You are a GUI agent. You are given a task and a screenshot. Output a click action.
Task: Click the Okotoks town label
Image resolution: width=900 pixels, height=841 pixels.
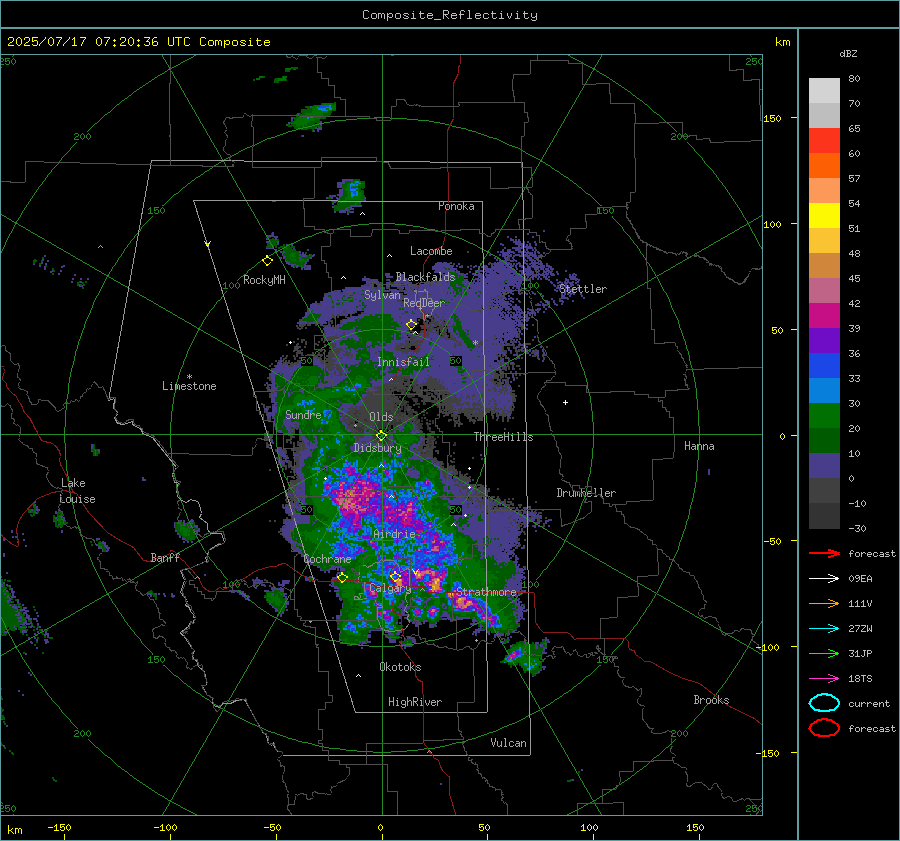(400, 667)
